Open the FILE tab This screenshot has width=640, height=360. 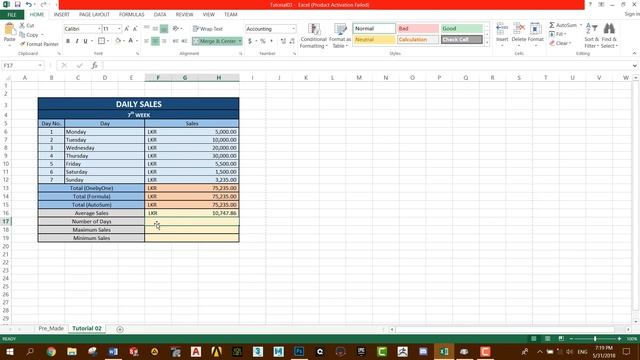pos(12,15)
